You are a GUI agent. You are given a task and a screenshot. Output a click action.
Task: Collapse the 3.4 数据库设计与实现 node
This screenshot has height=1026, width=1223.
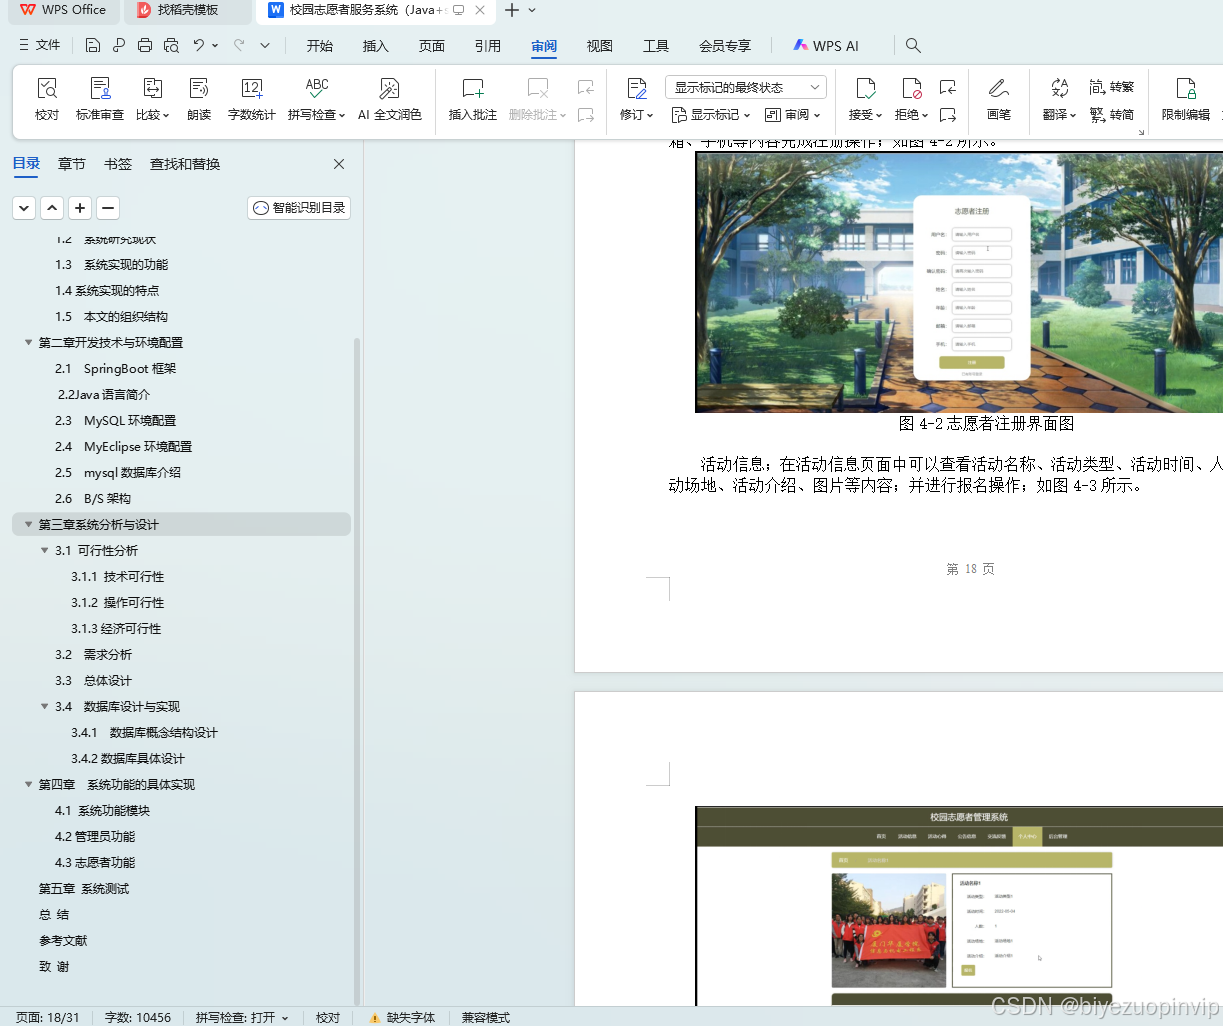point(44,706)
